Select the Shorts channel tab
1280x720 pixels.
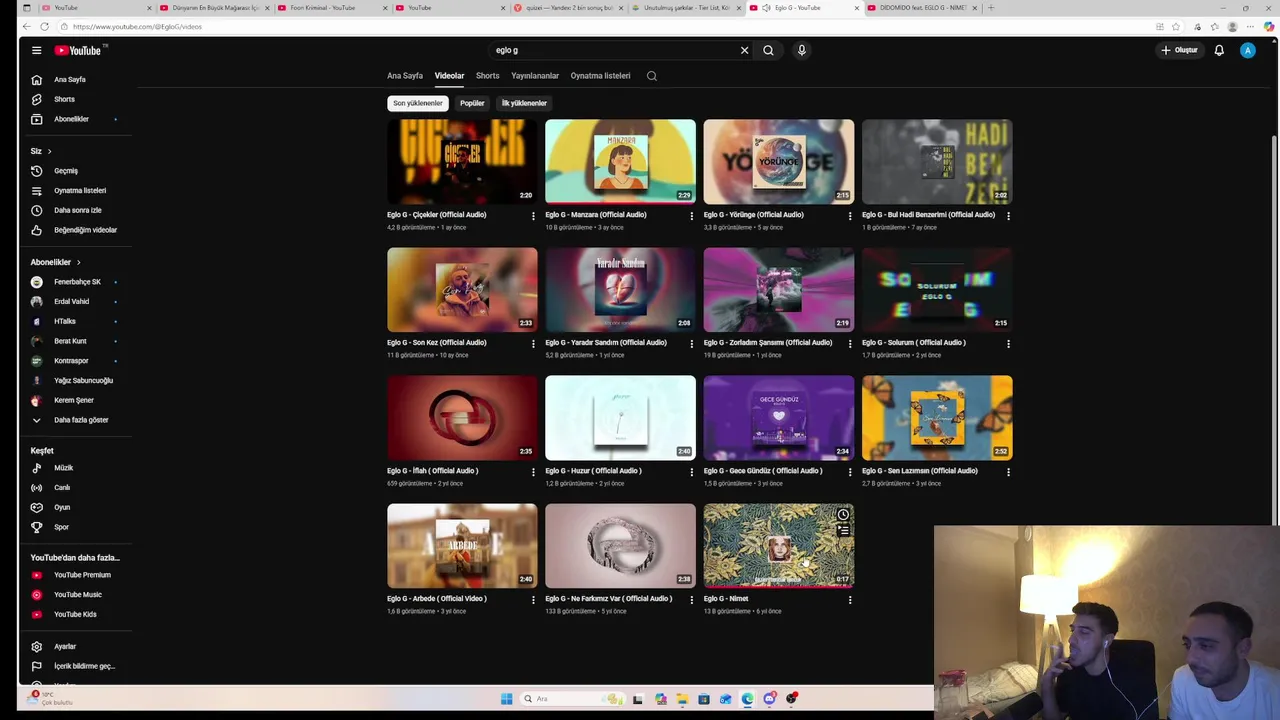[x=488, y=76]
